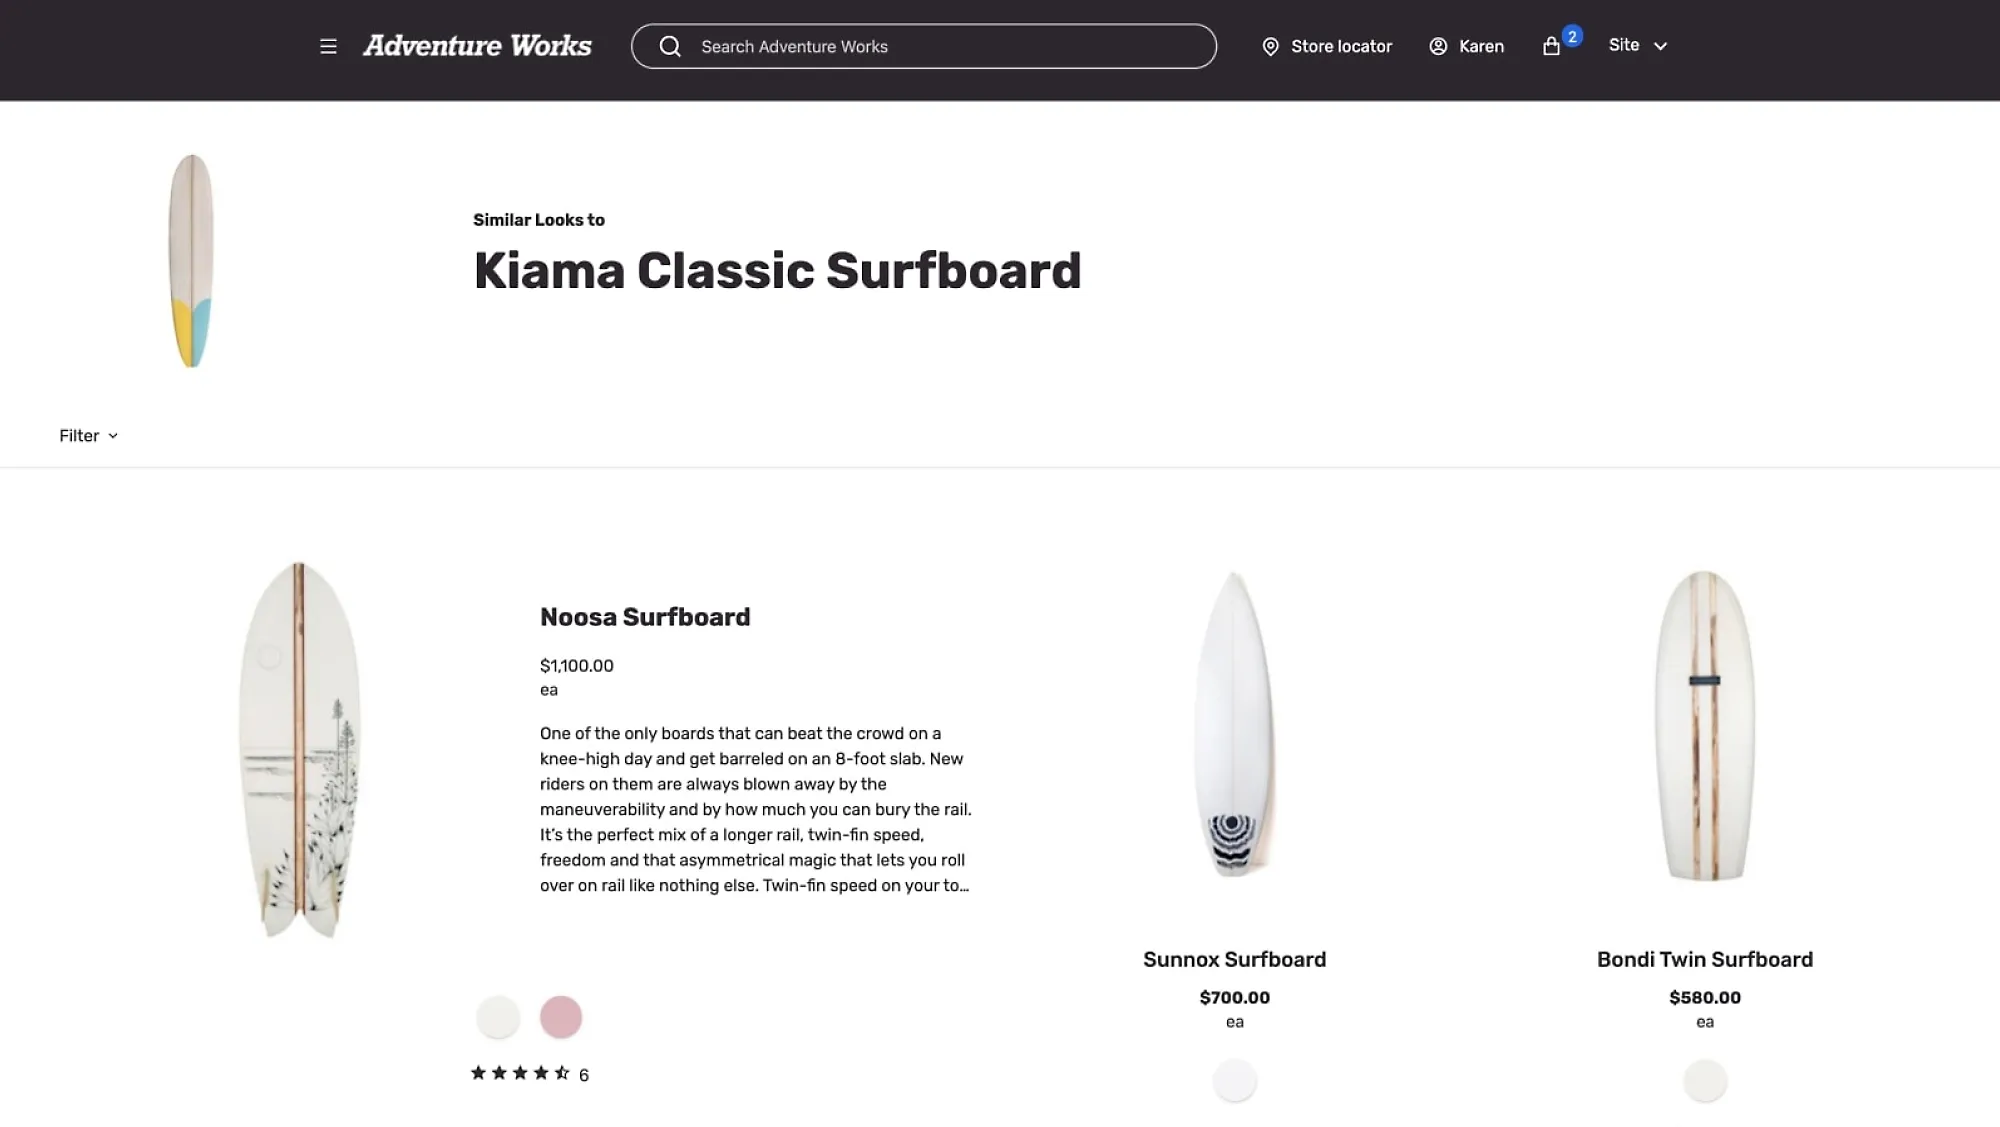Choose the Bondi Twin Surfboard color swatch
This screenshot has height=1127, width=2000.
(x=1704, y=1081)
